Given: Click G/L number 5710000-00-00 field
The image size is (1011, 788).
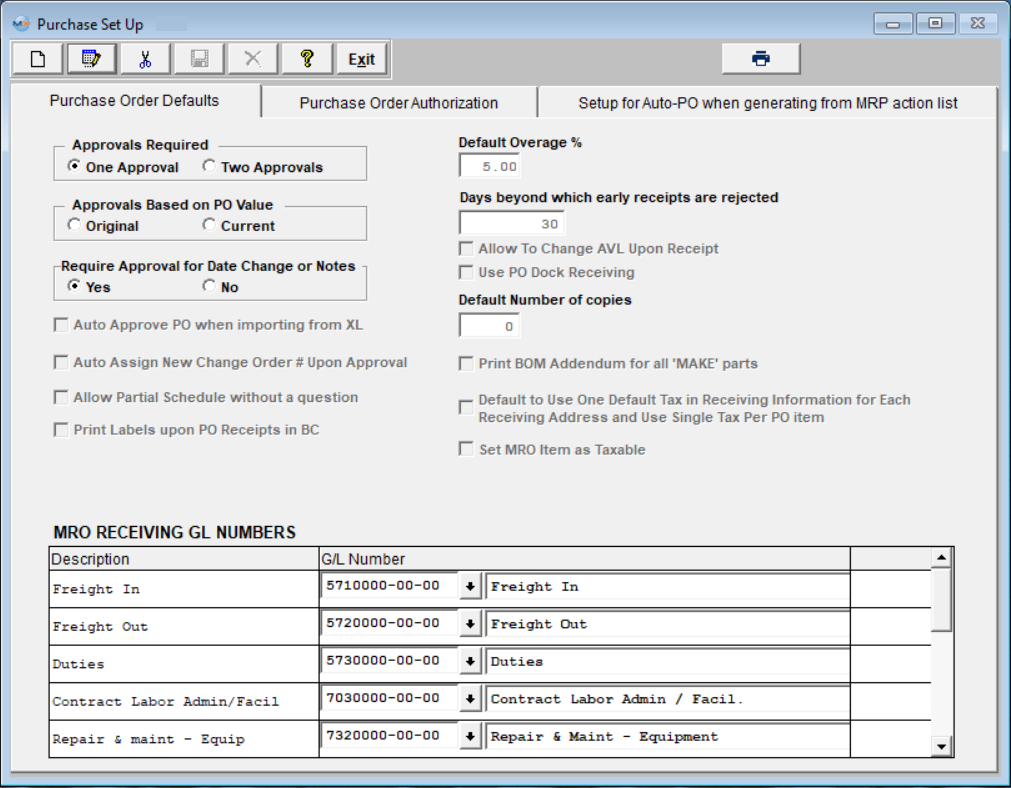Looking at the screenshot, I should click(389, 586).
